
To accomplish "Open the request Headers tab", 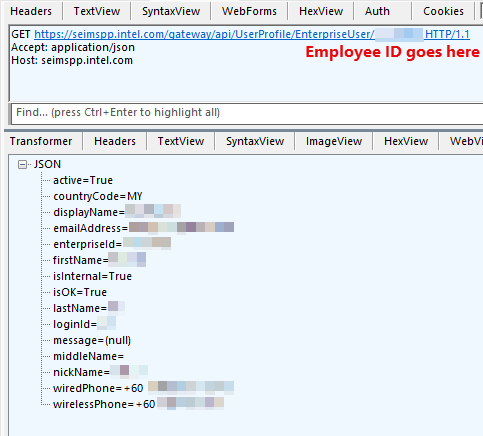I will coord(31,11).
